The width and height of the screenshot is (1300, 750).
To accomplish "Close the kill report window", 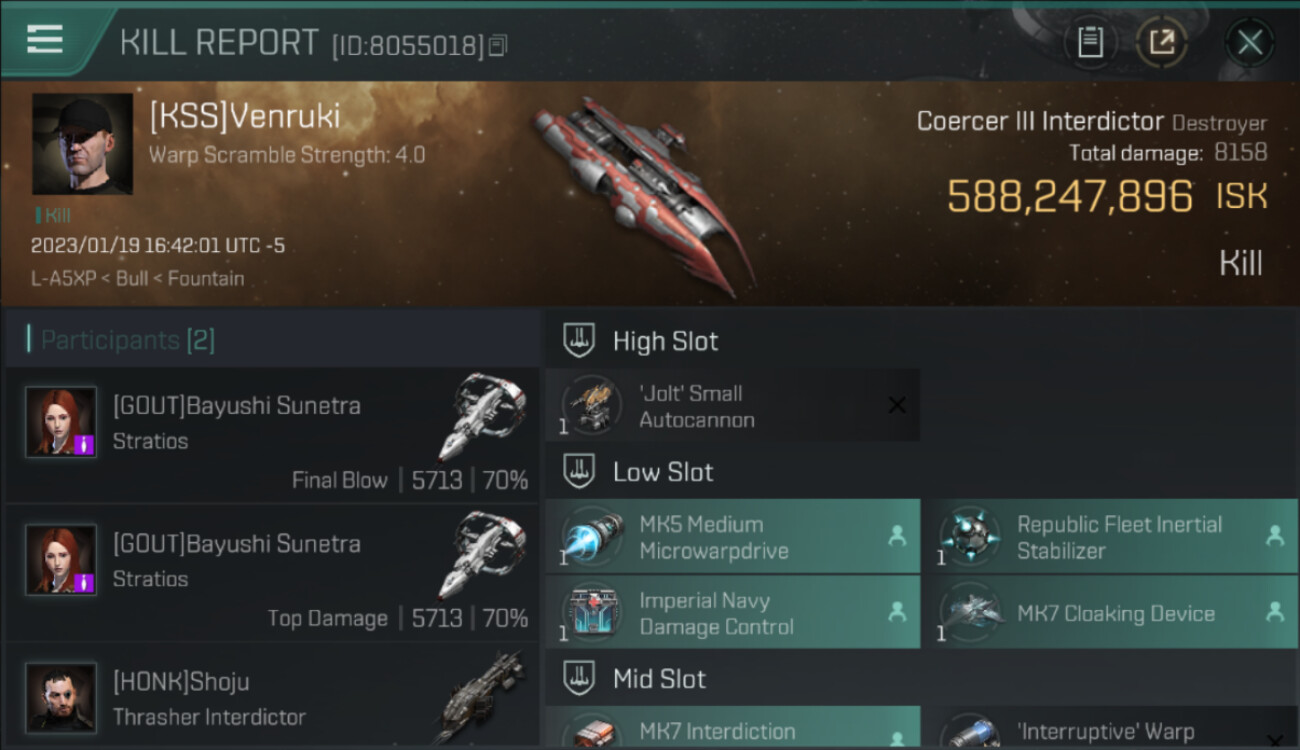I will (1249, 43).
